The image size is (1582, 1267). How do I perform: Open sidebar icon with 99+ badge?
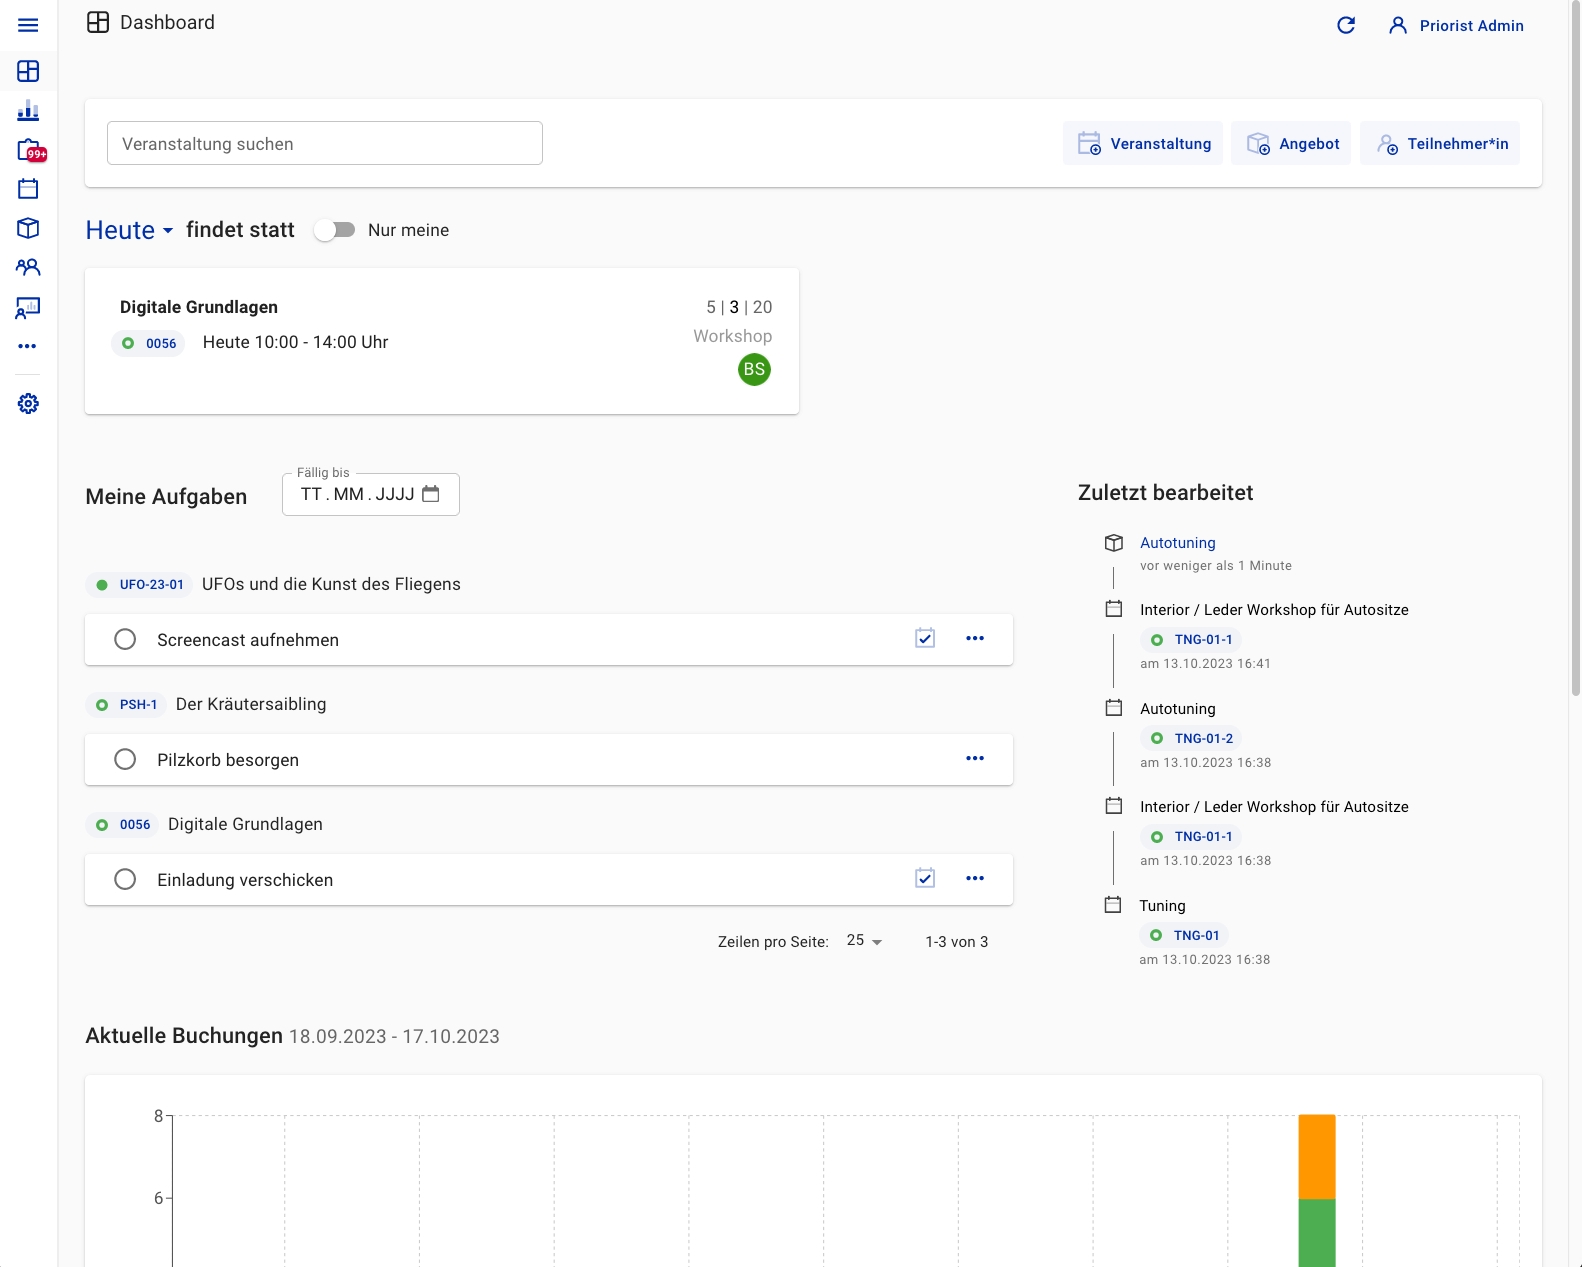[x=30, y=150]
